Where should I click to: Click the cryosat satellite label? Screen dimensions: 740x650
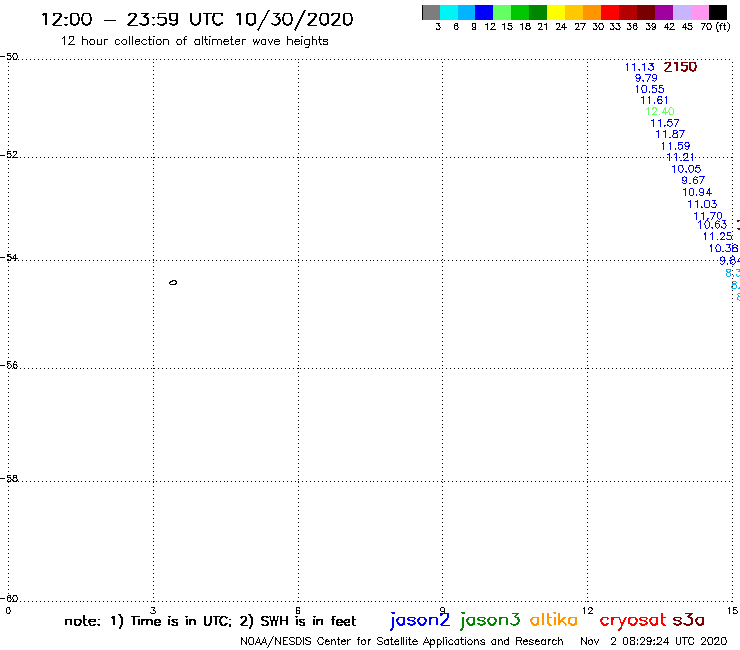(x=633, y=621)
